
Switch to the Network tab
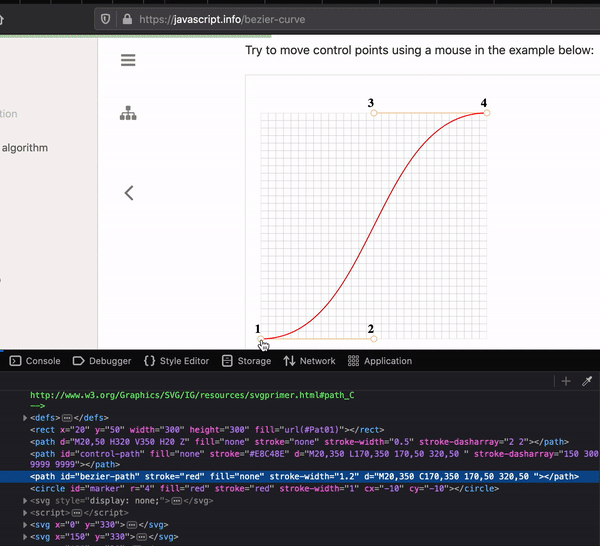tap(310, 361)
